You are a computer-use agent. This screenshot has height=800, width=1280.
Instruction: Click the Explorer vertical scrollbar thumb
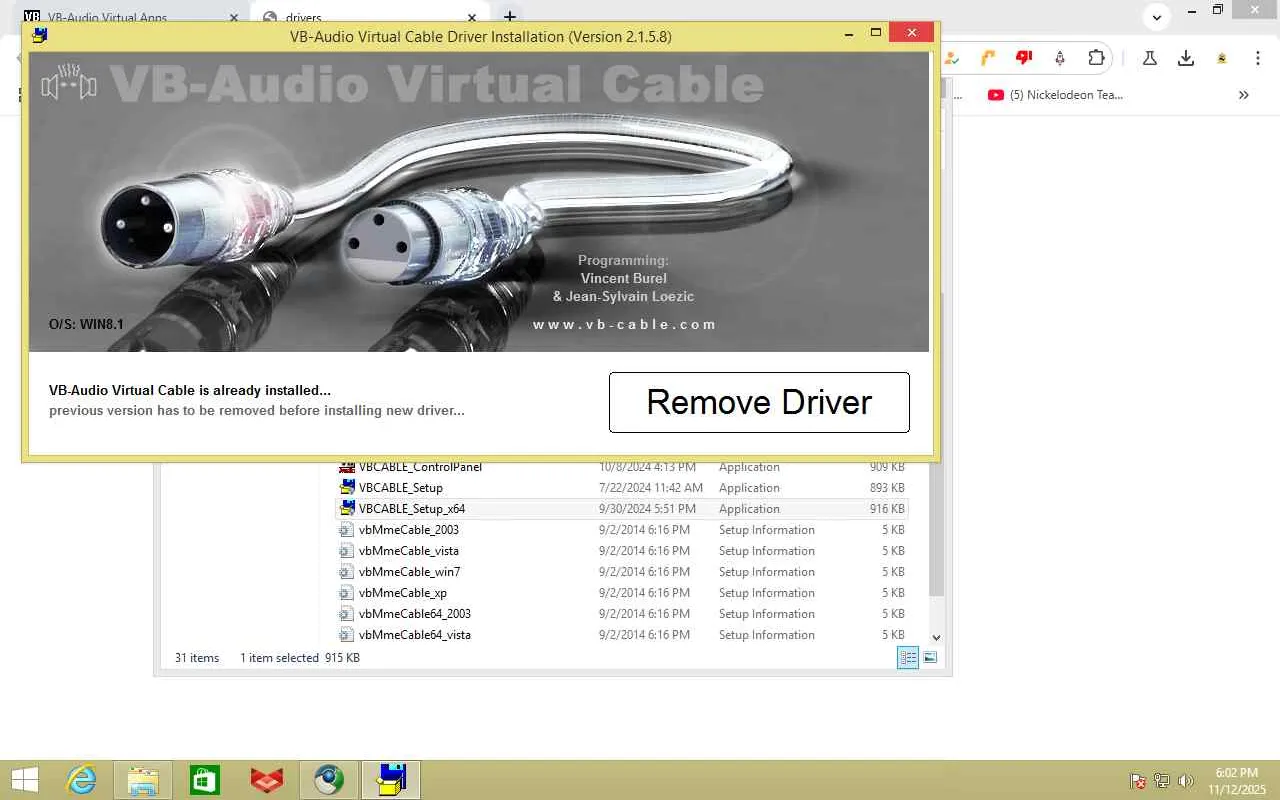point(936,530)
